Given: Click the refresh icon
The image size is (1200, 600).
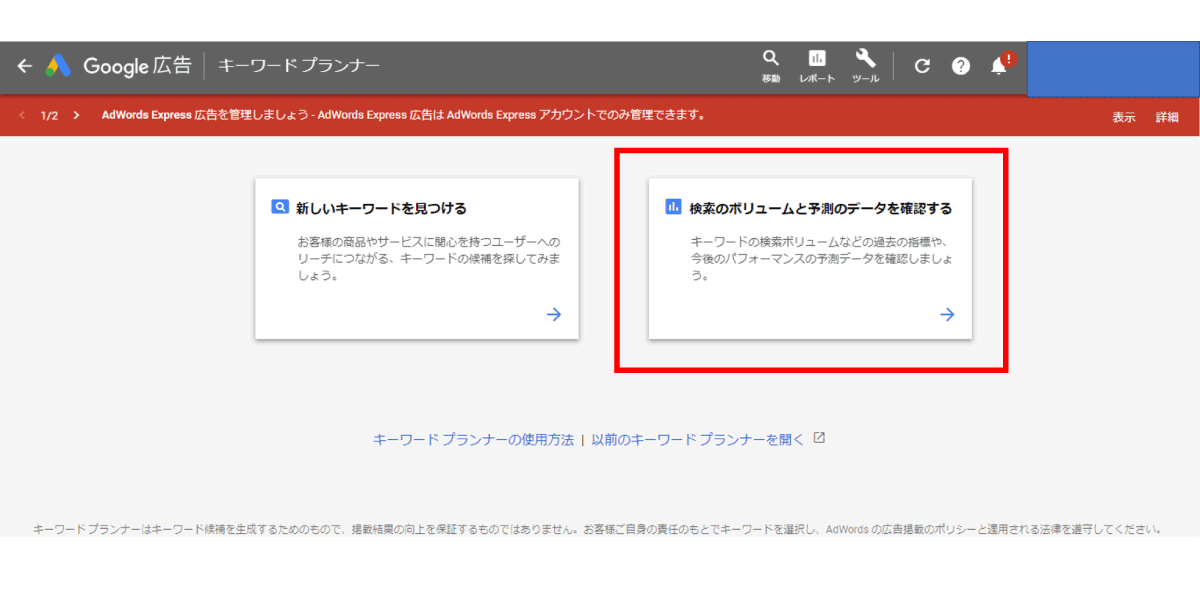Looking at the screenshot, I should click(x=922, y=66).
